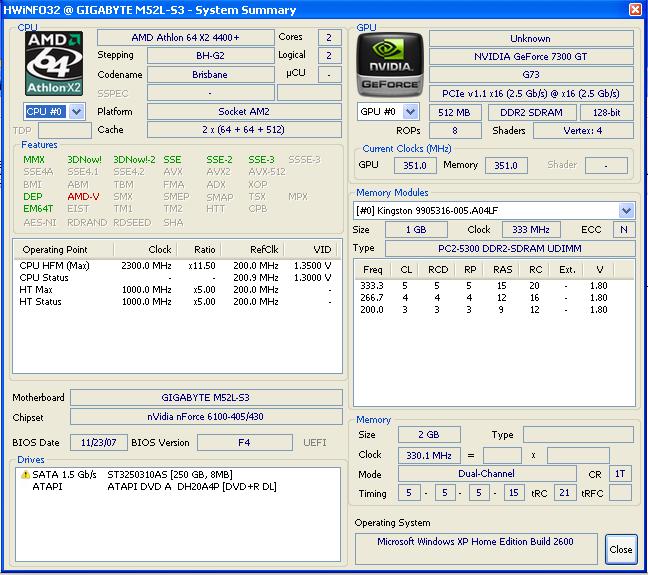Click the Ratio column header
Viewport: 648px width, 575px height.
pos(199,250)
